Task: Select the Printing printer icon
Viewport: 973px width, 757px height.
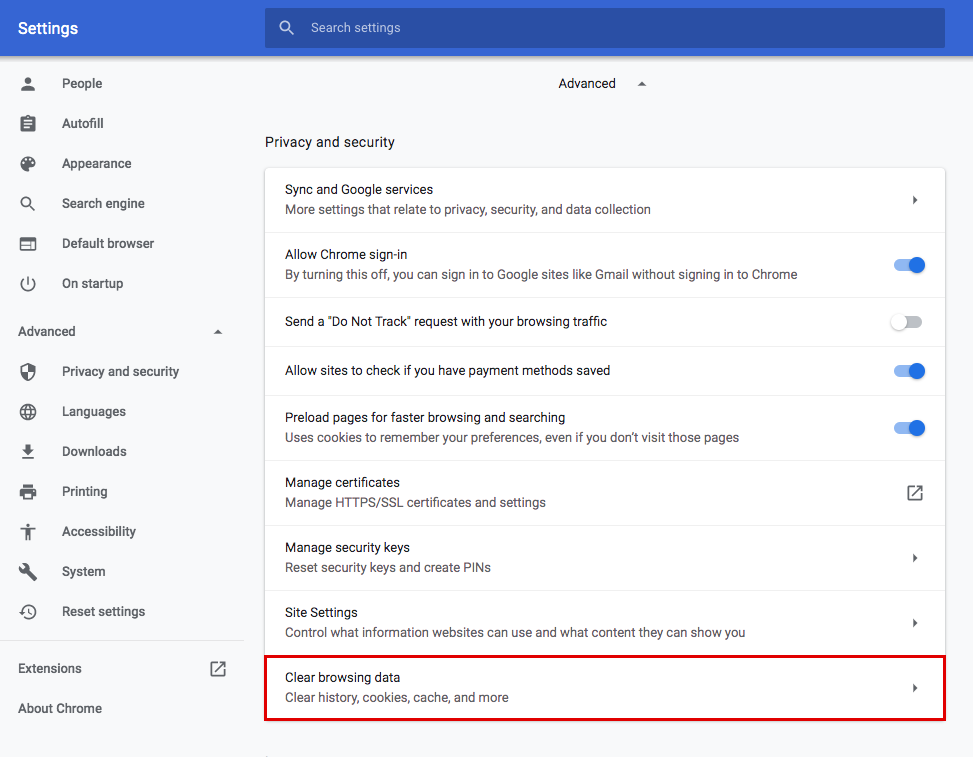Action: (x=27, y=491)
